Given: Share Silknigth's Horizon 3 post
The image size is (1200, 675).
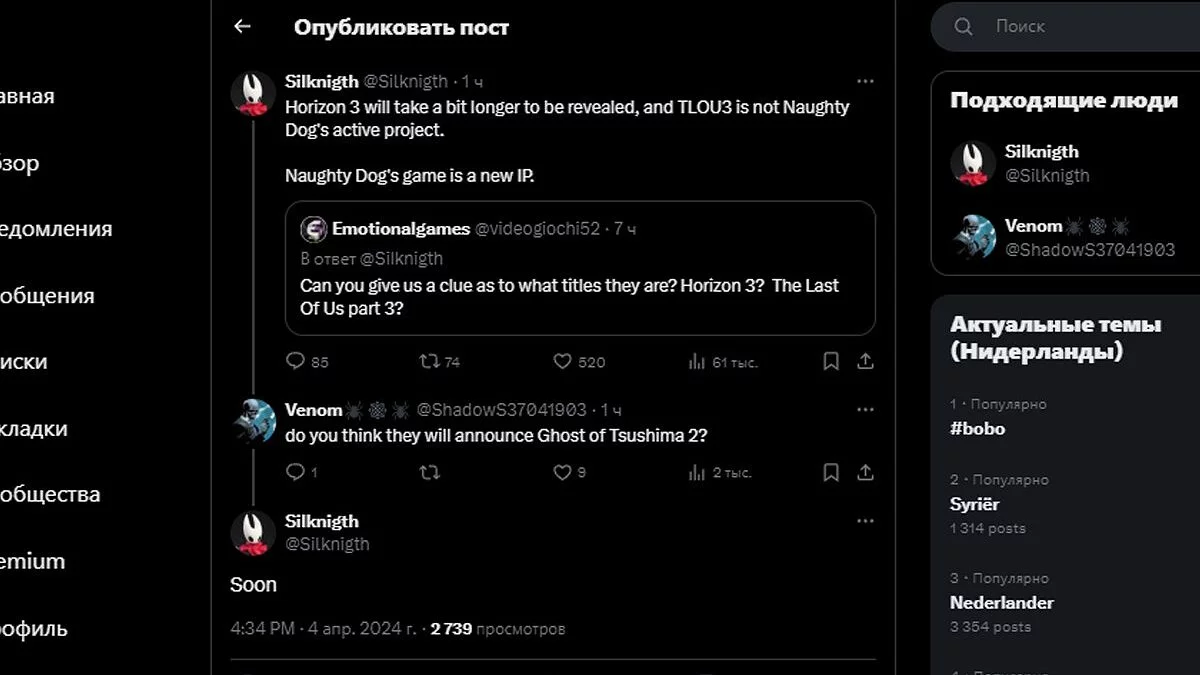Looking at the screenshot, I should pos(866,361).
